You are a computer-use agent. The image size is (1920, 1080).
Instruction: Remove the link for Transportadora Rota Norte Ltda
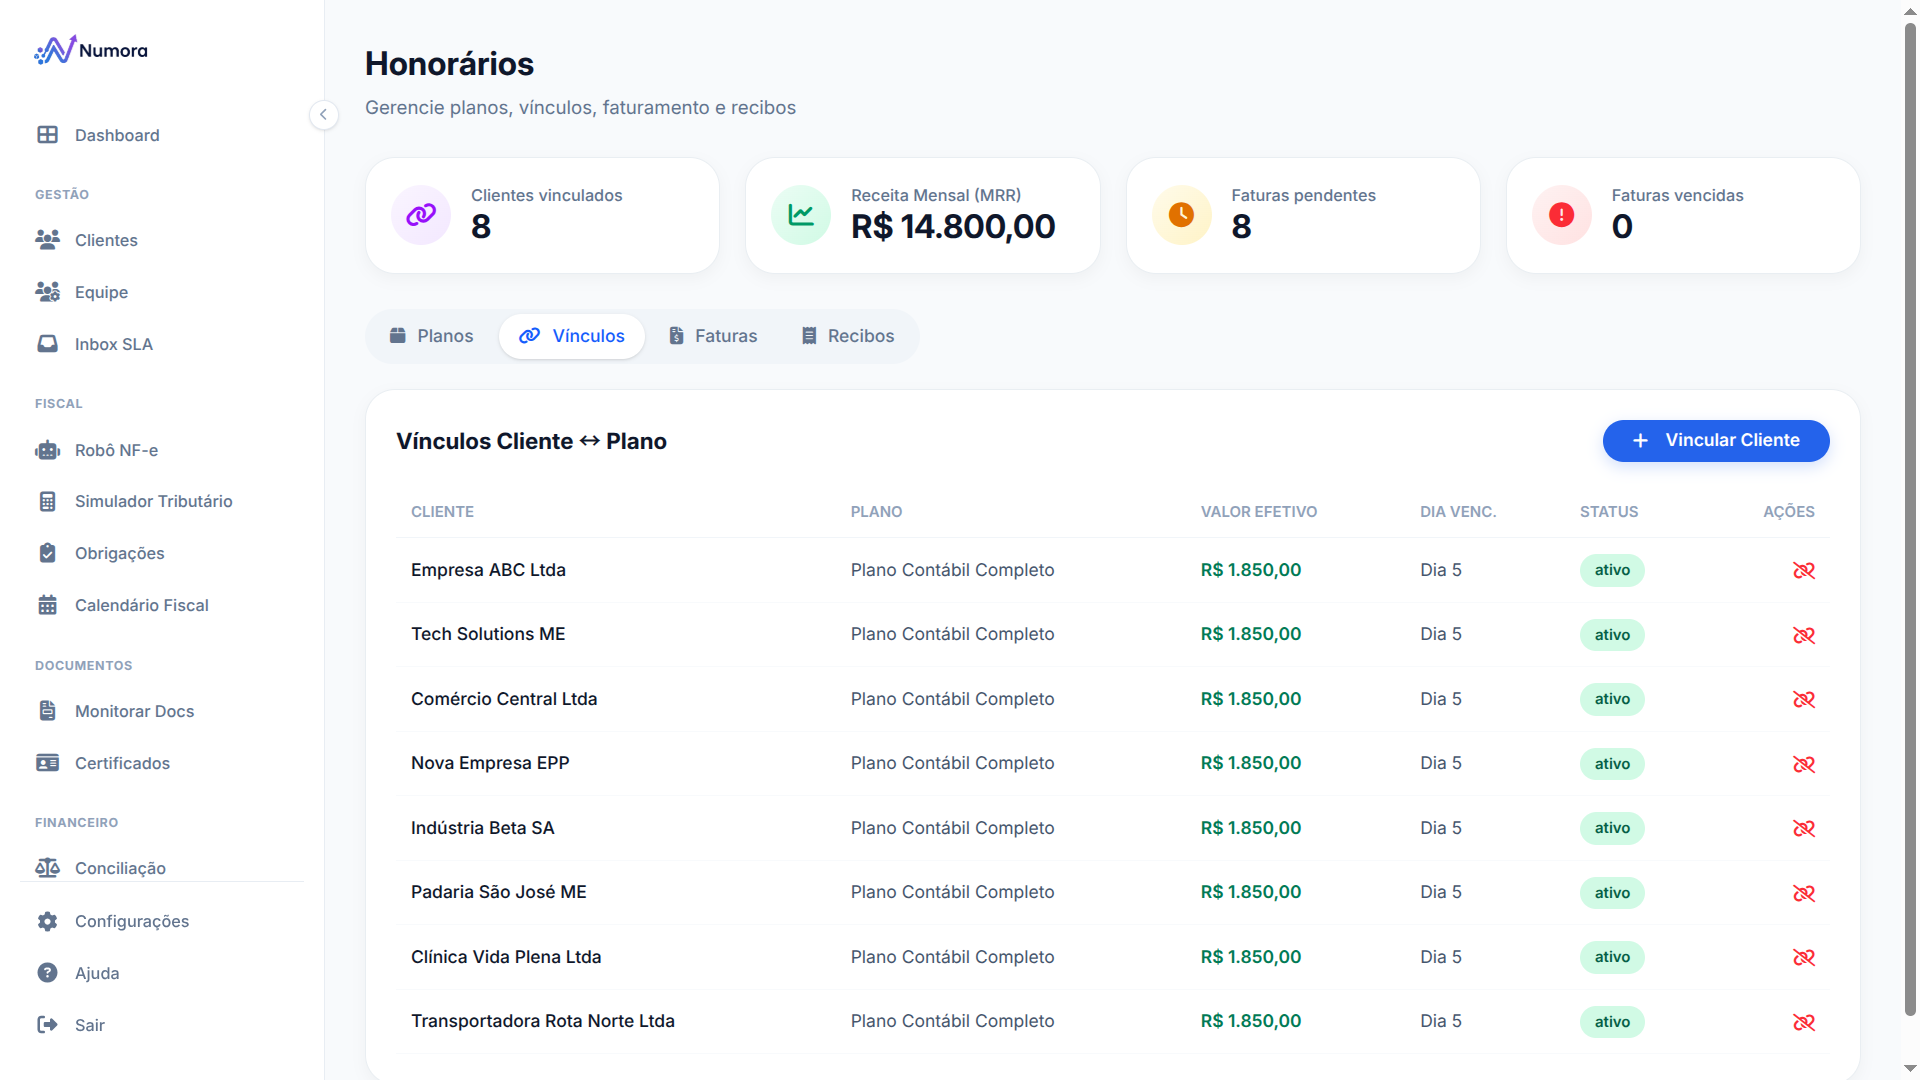point(1803,1022)
